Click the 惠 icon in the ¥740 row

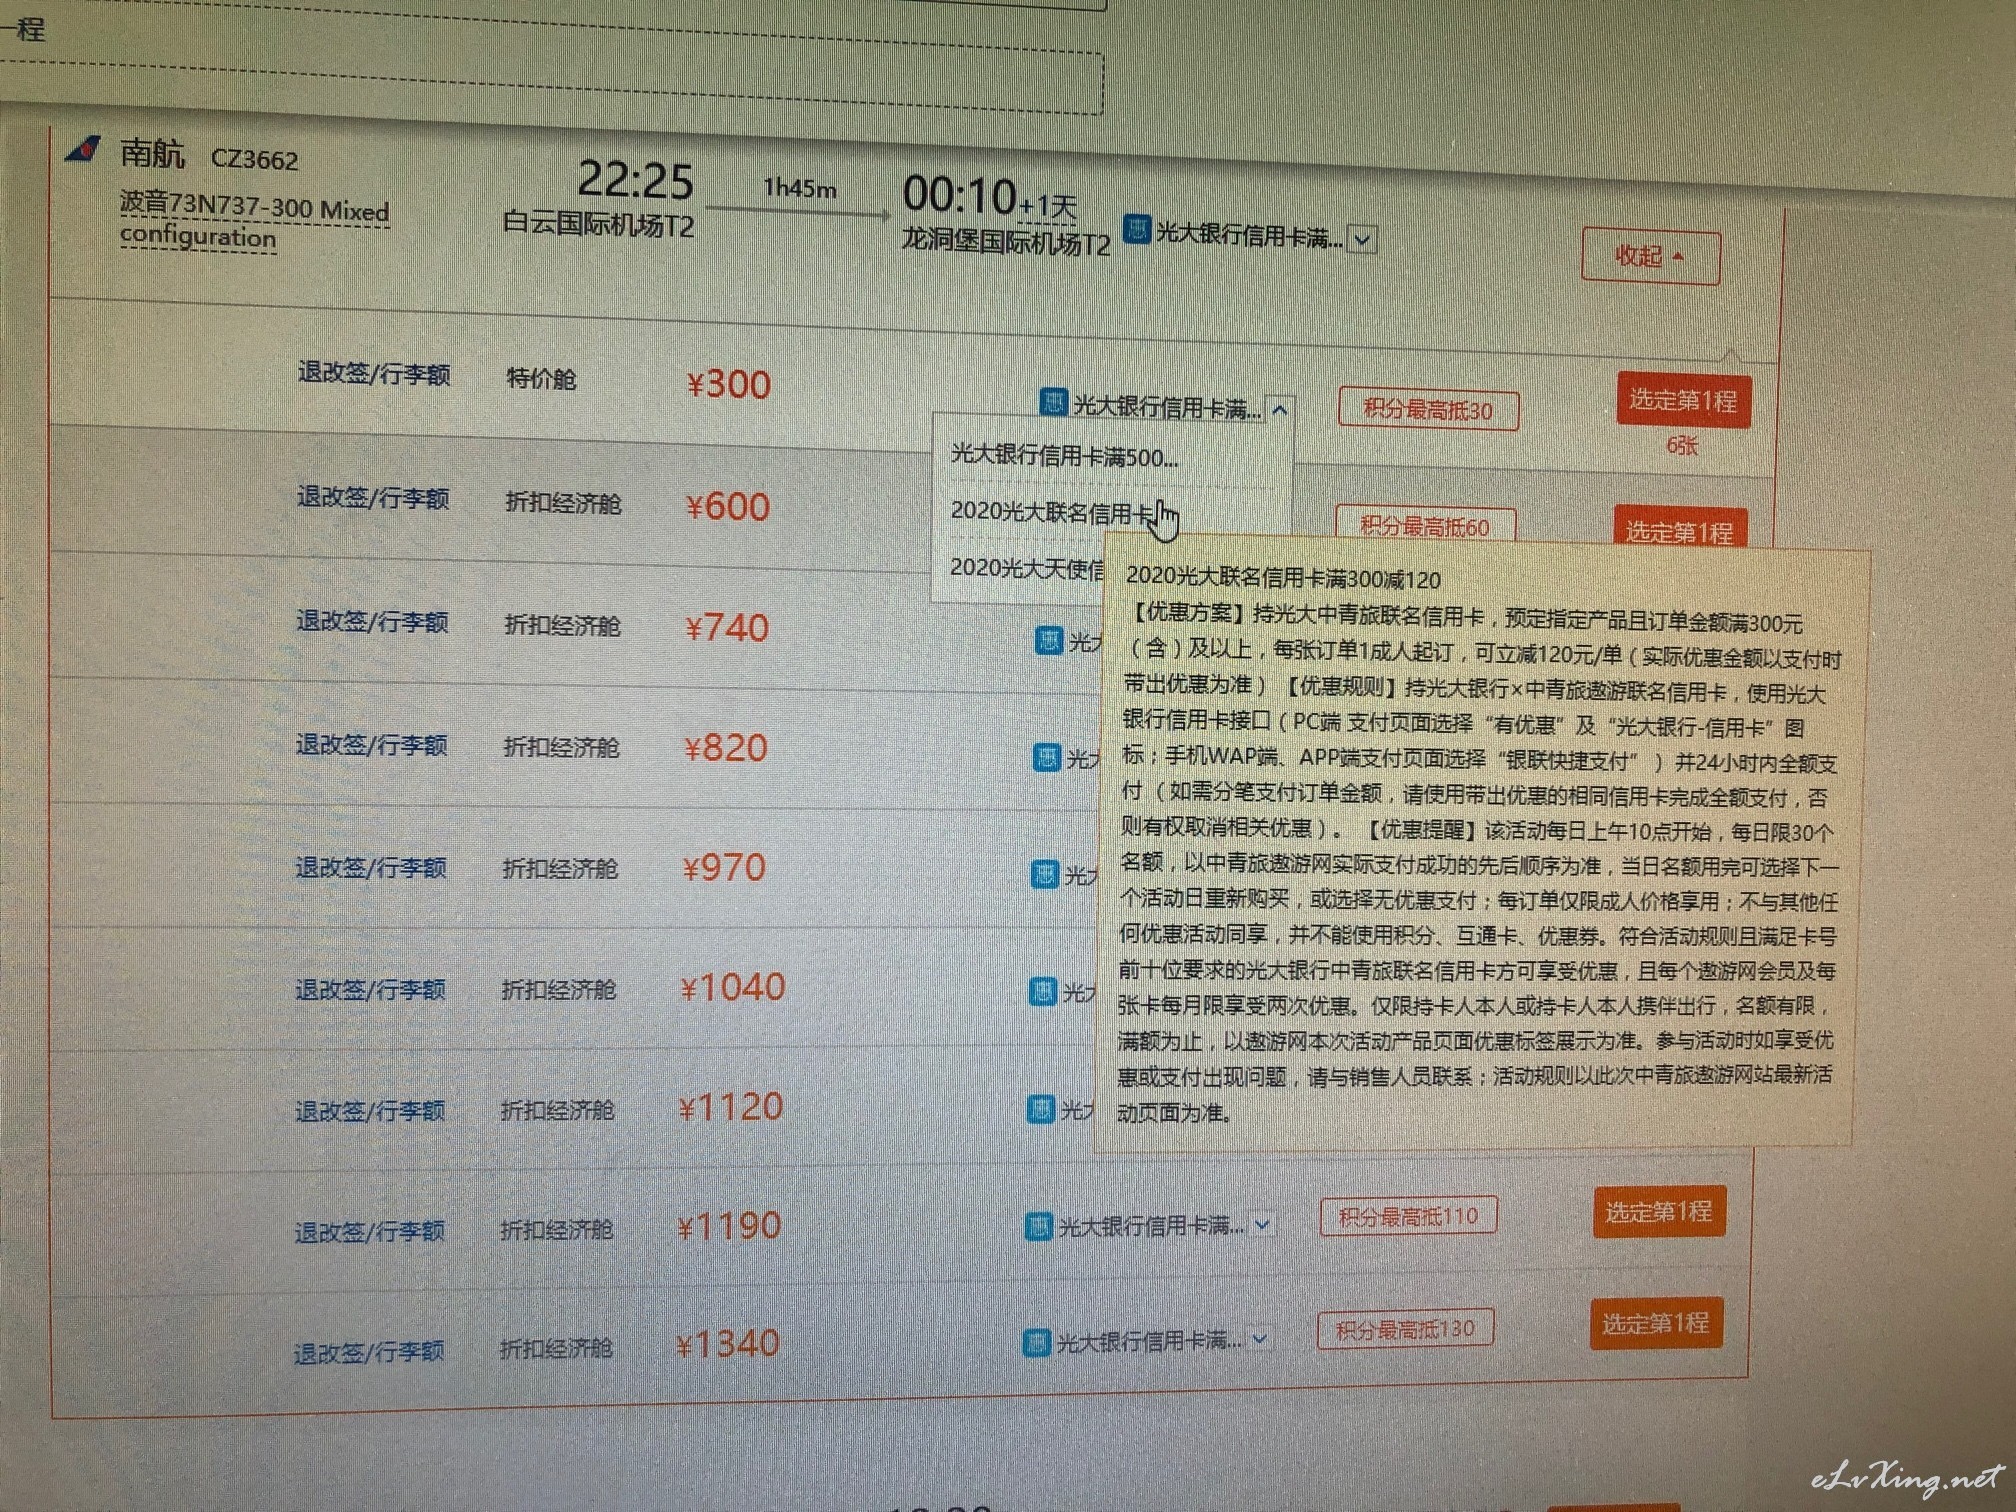(1048, 640)
